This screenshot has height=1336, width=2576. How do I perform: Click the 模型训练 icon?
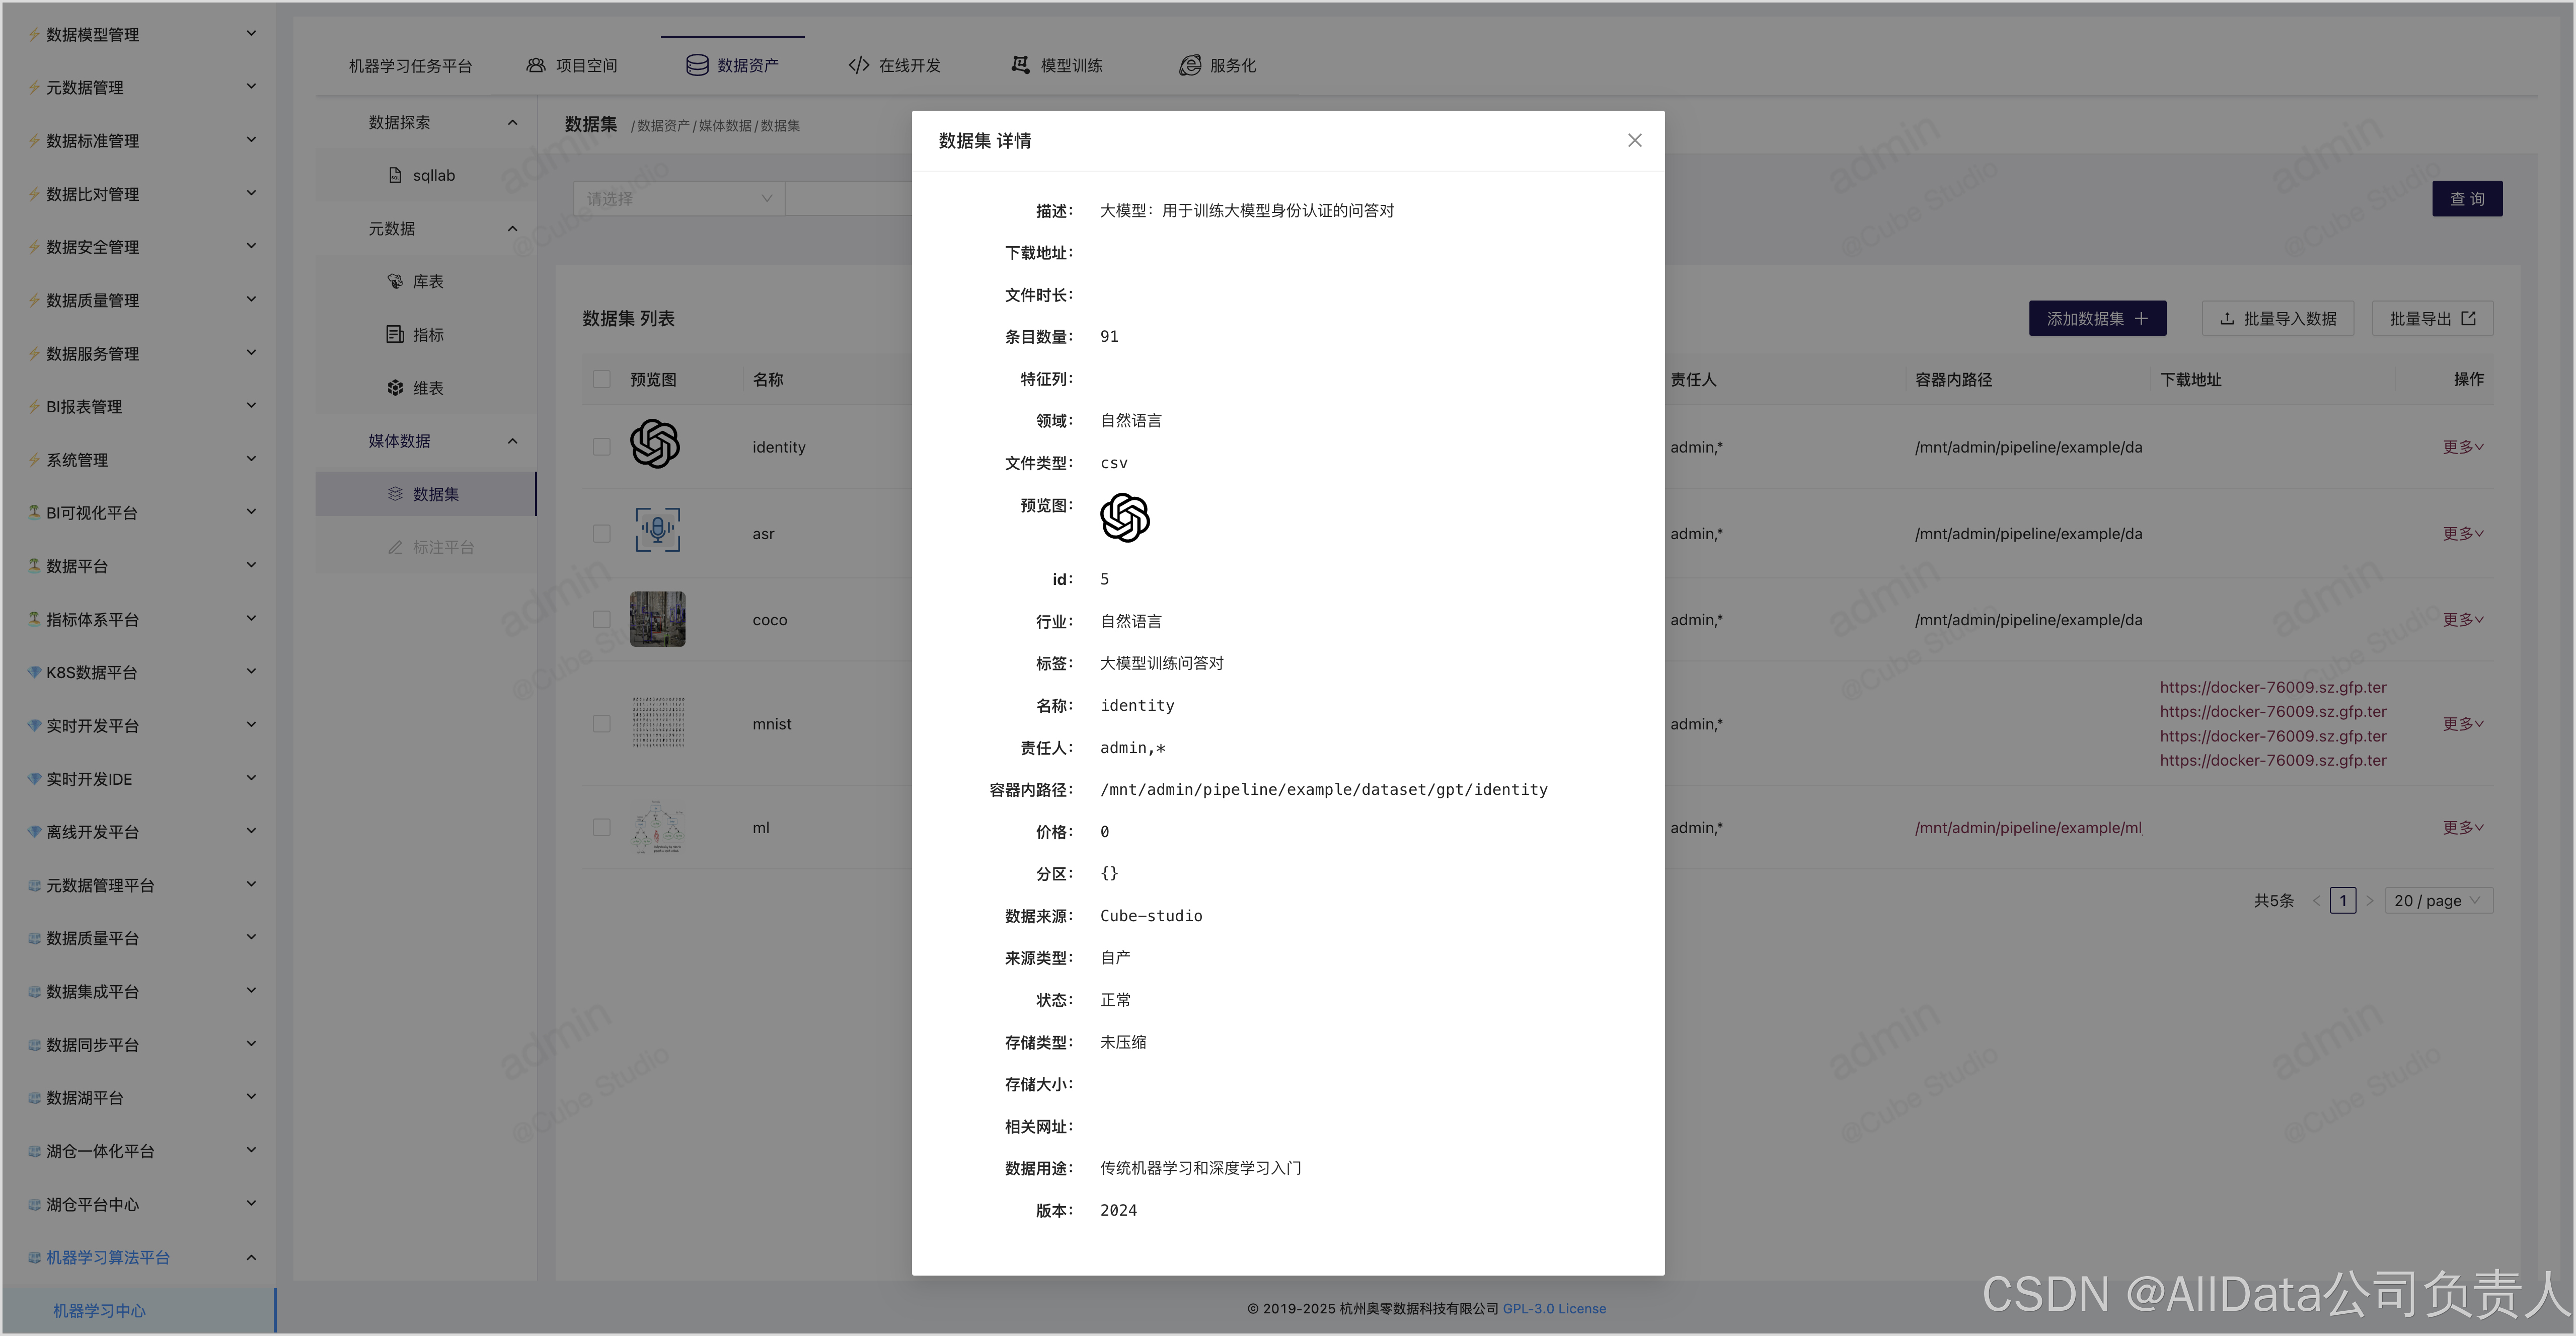(x=1020, y=65)
